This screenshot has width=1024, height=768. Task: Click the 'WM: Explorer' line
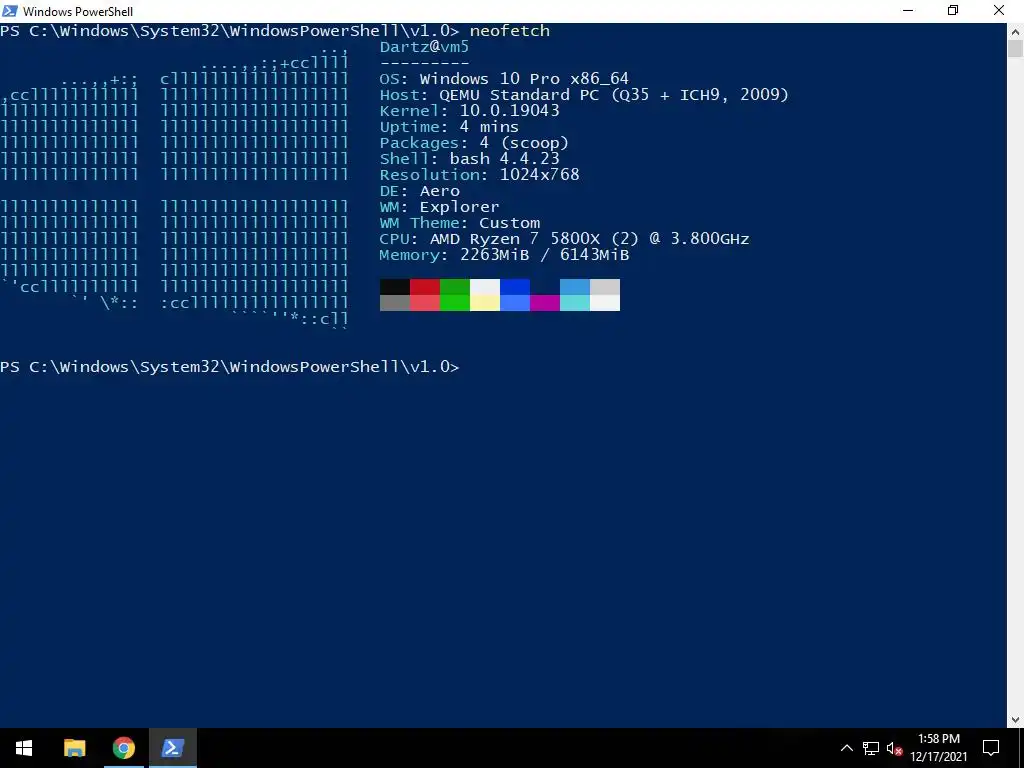pos(440,207)
